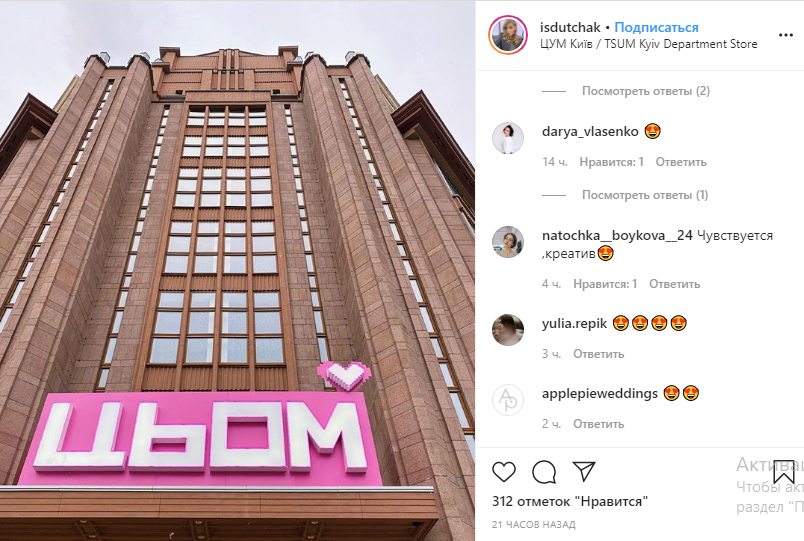
Task: Like the post with the heart icon
Action: click(x=504, y=472)
